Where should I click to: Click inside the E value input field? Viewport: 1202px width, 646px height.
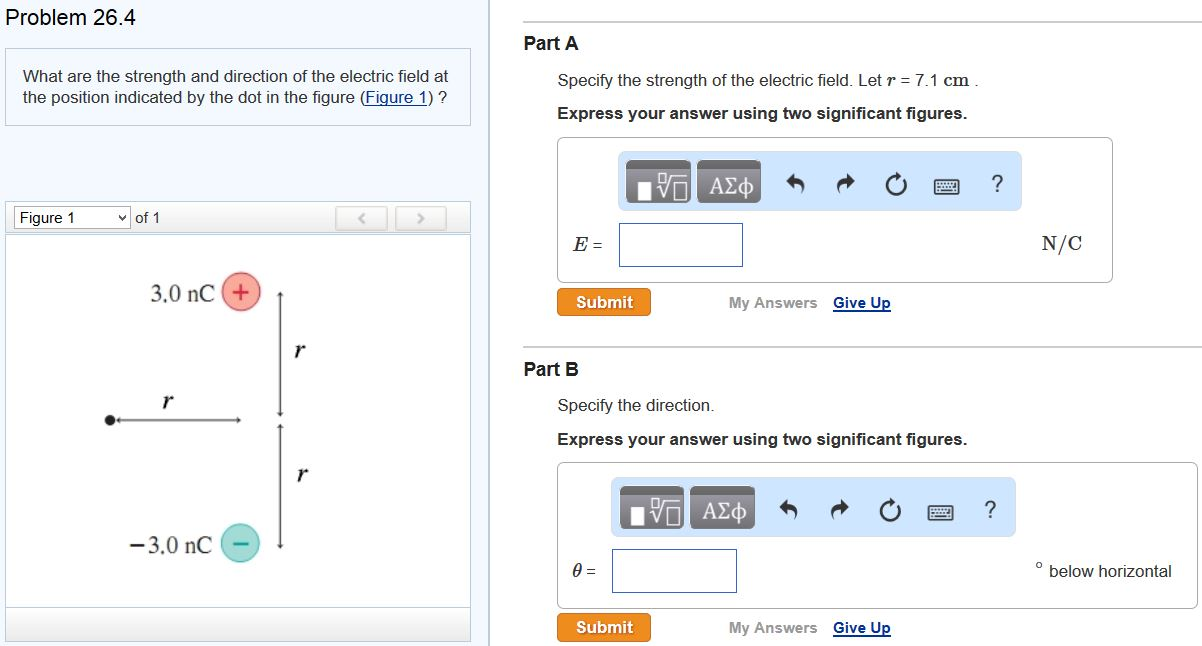coord(680,244)
